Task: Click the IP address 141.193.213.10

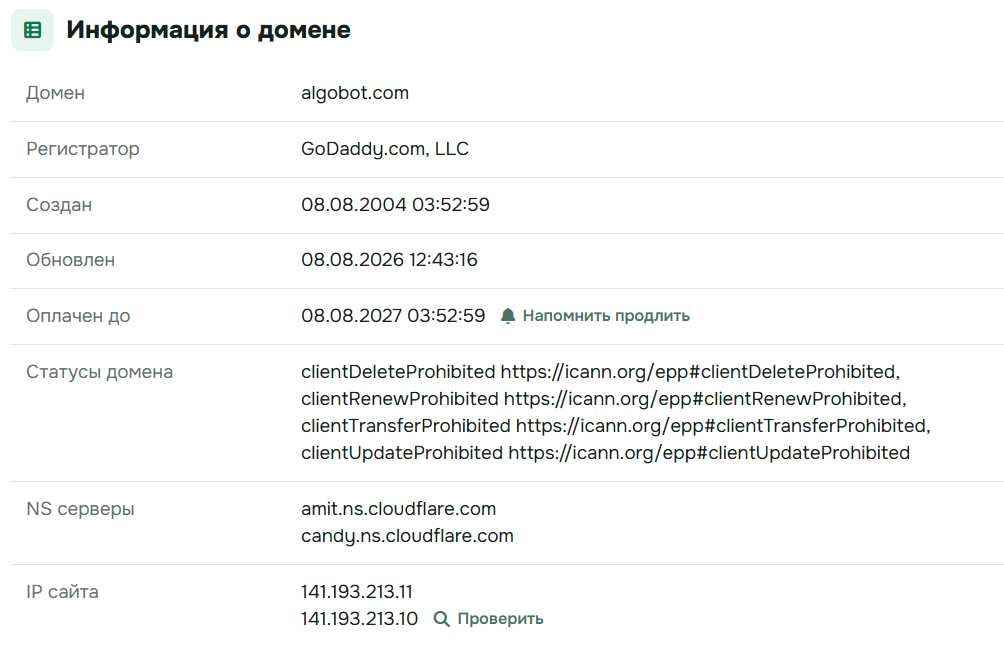Action: point(359,619)
